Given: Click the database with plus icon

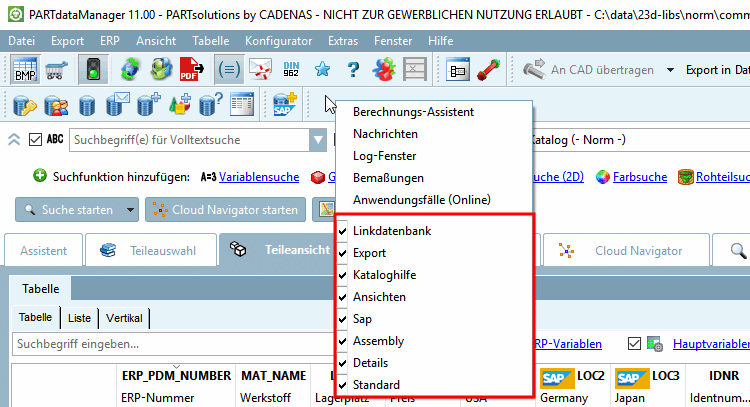Looking at the screenshot, I should click(149, 105).
